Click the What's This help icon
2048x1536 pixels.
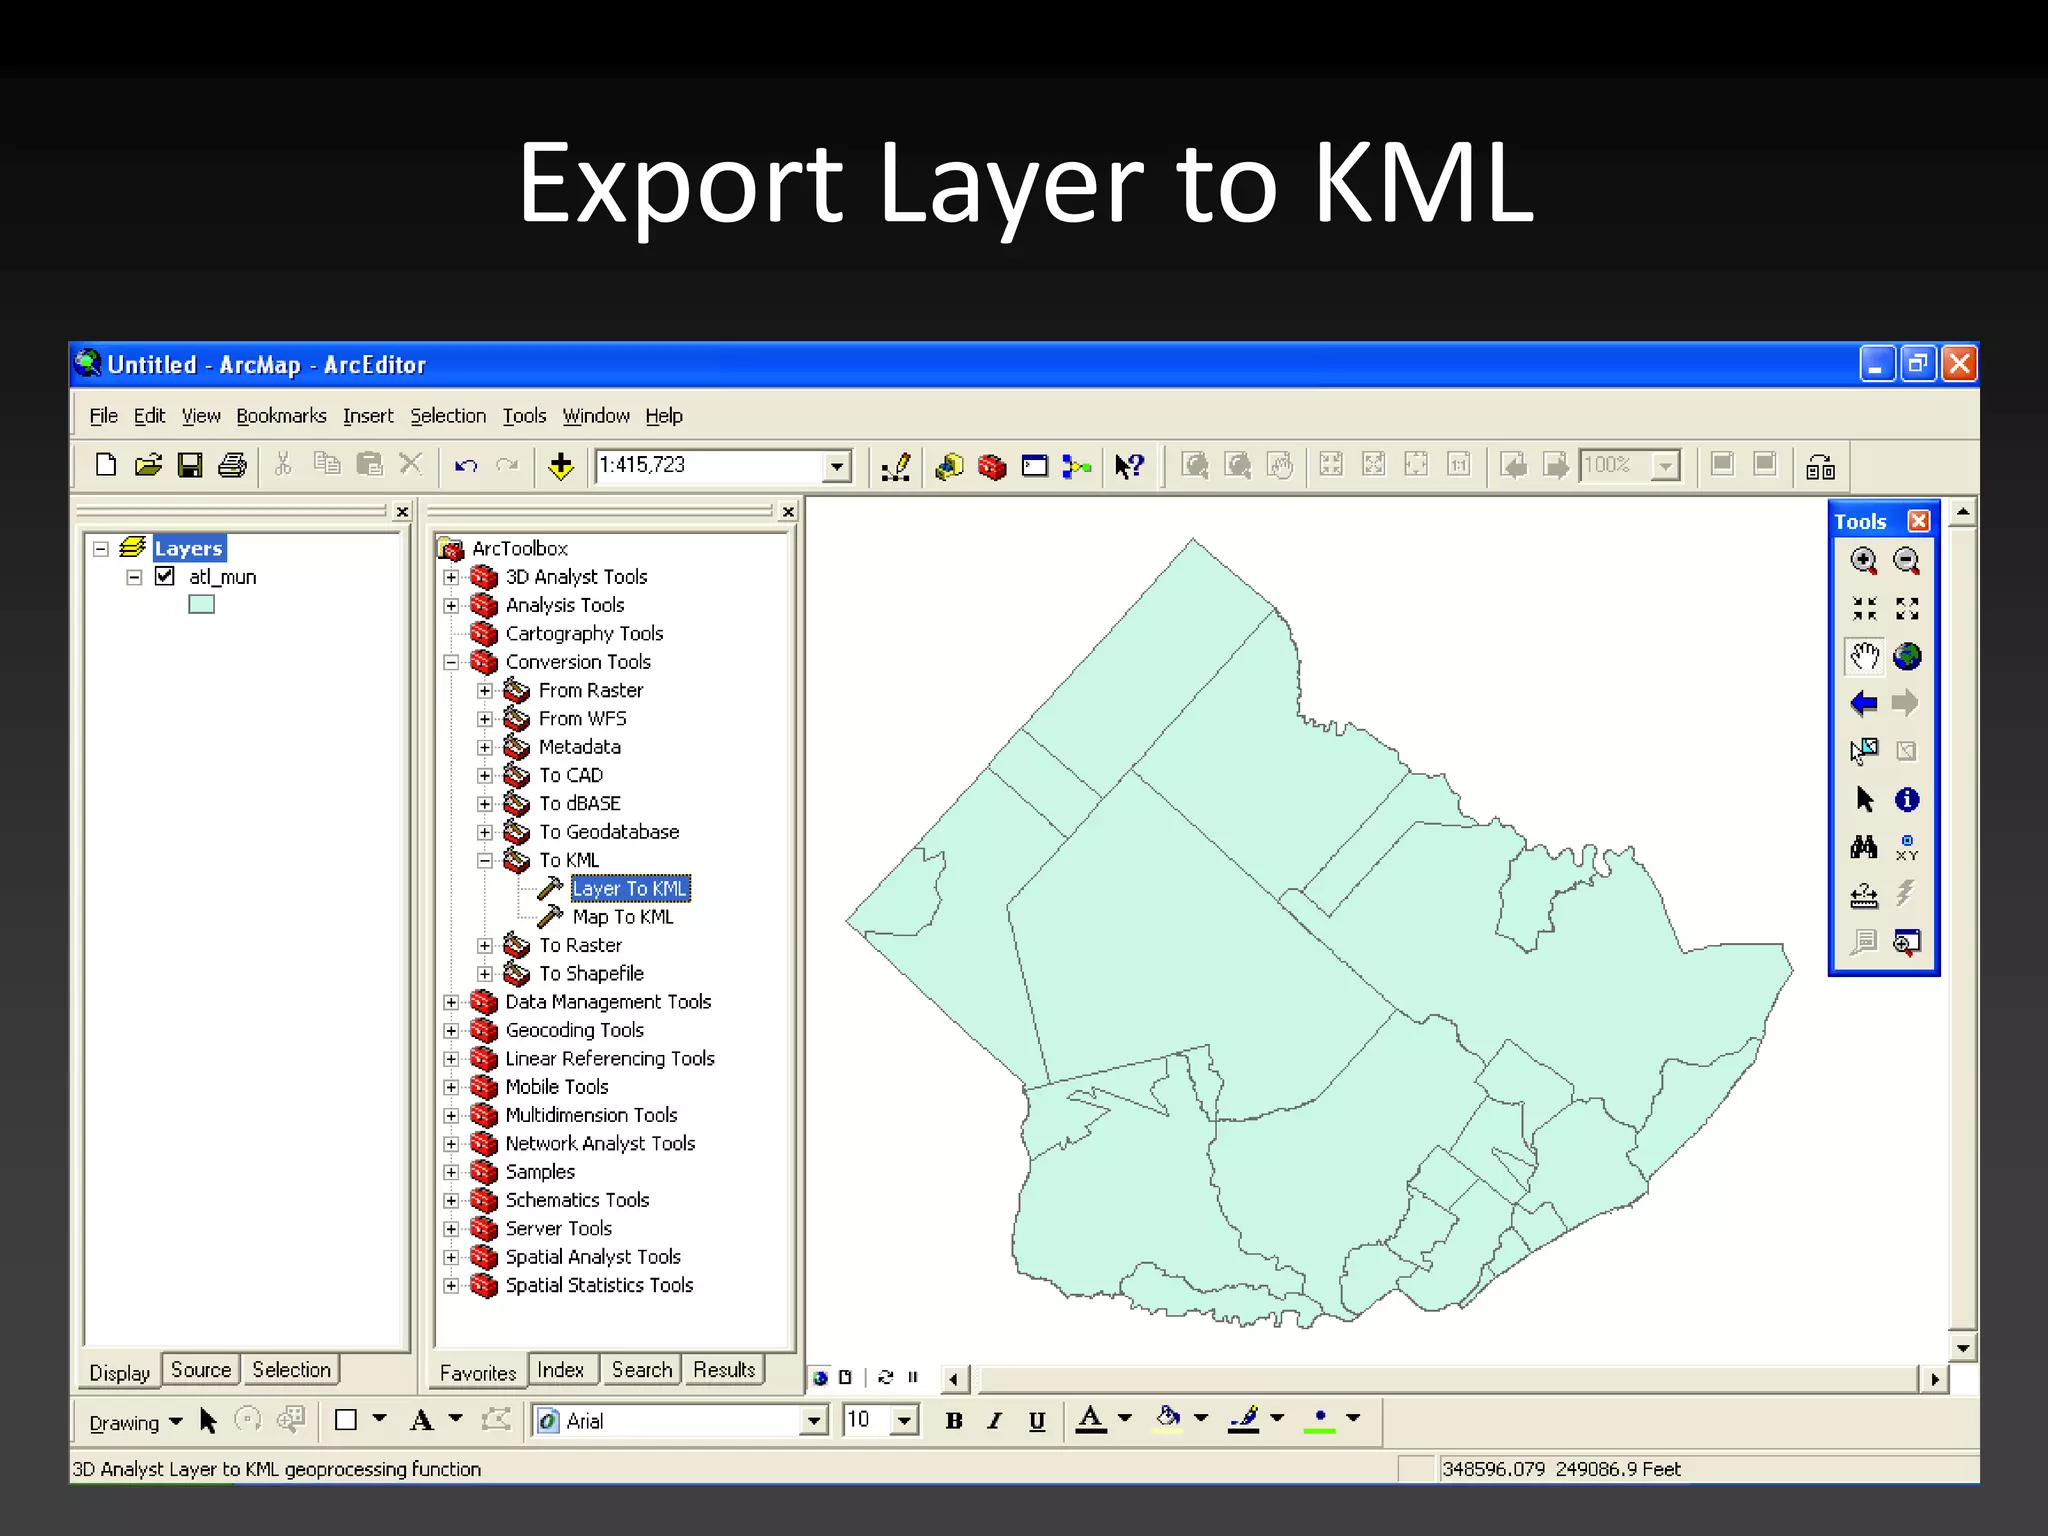(1129, 466)
